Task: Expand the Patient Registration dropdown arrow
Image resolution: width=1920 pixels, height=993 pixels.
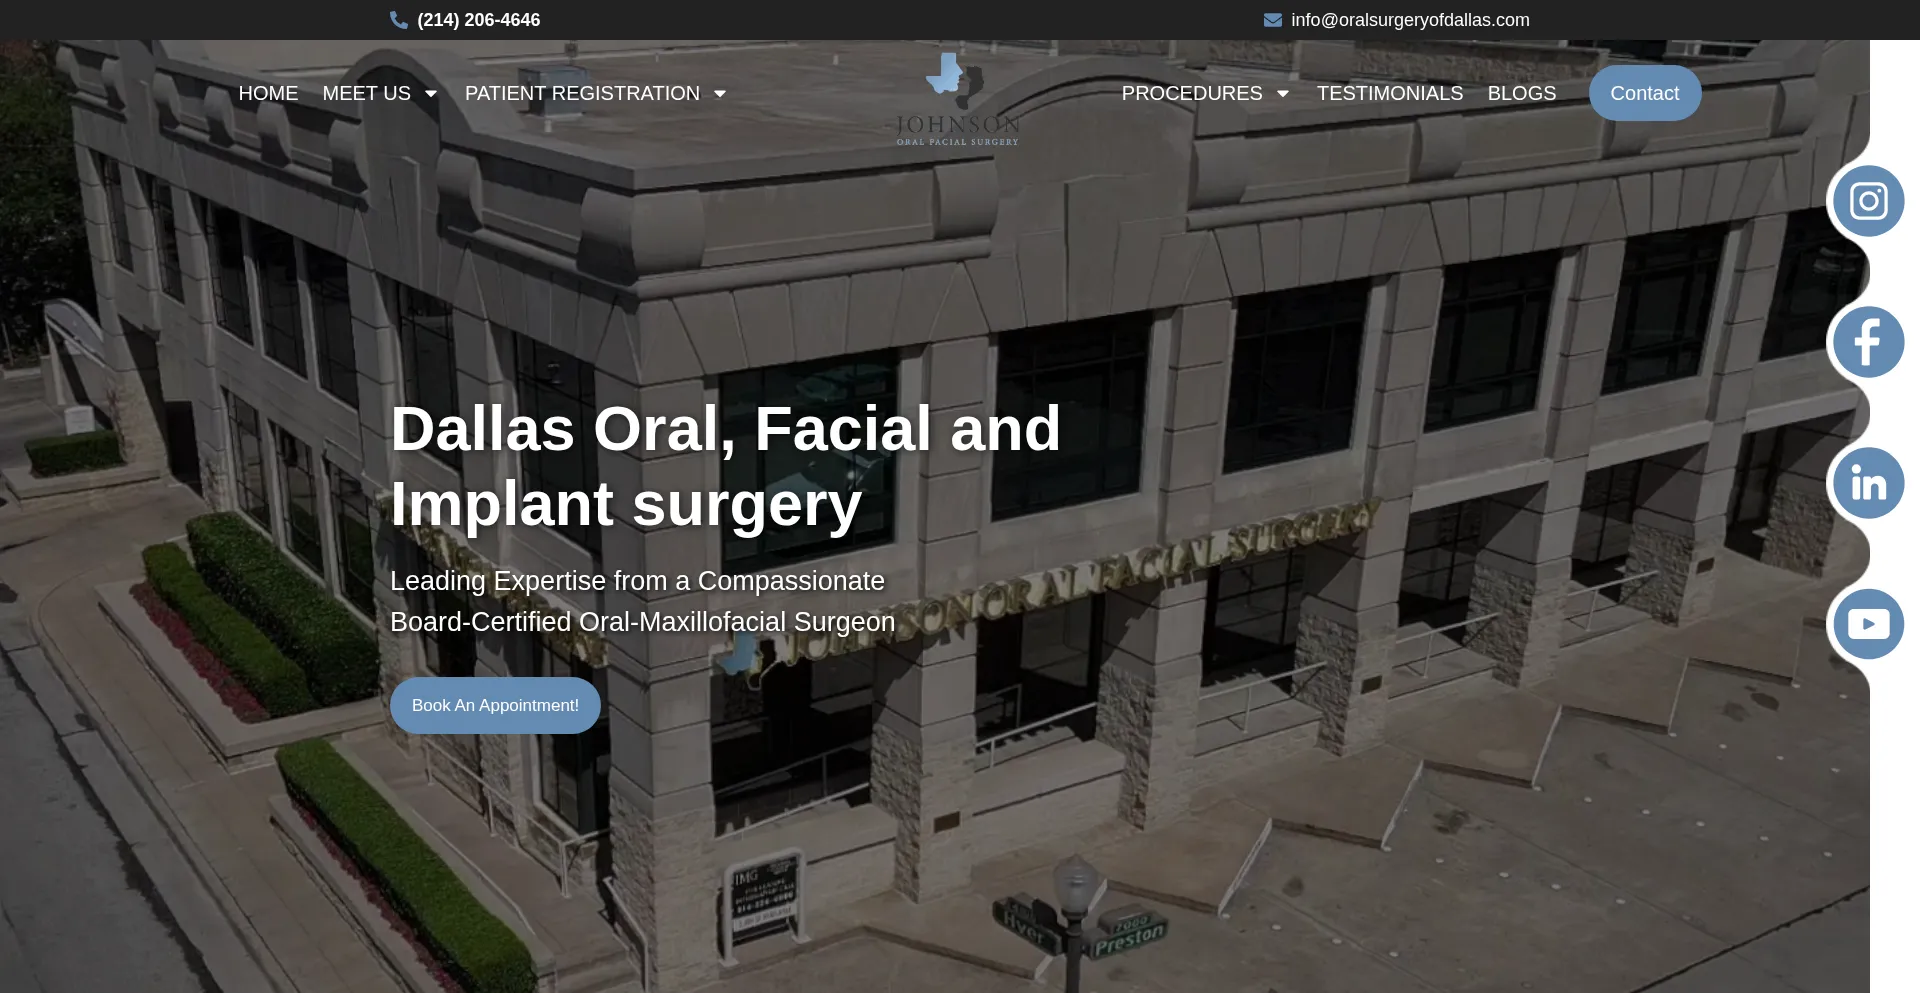Action: click(x=720, y=94)
